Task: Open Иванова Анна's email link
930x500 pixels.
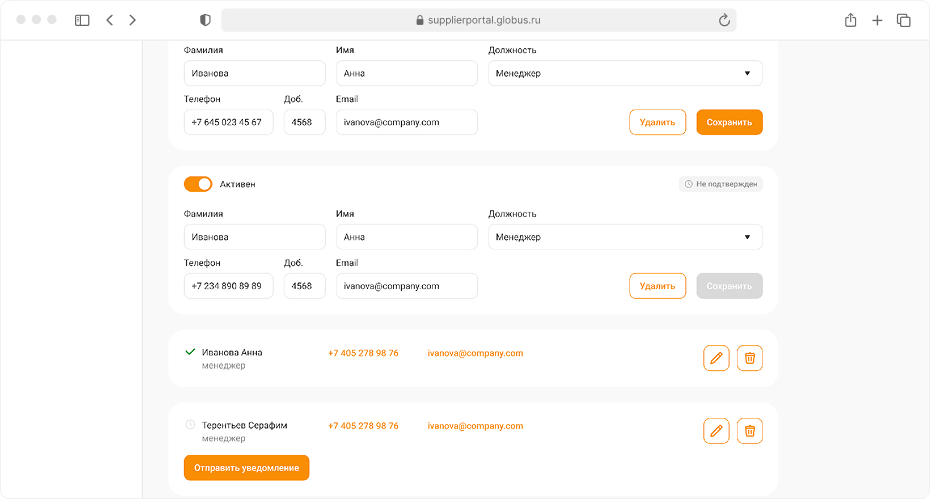Action: click(475, 353)
